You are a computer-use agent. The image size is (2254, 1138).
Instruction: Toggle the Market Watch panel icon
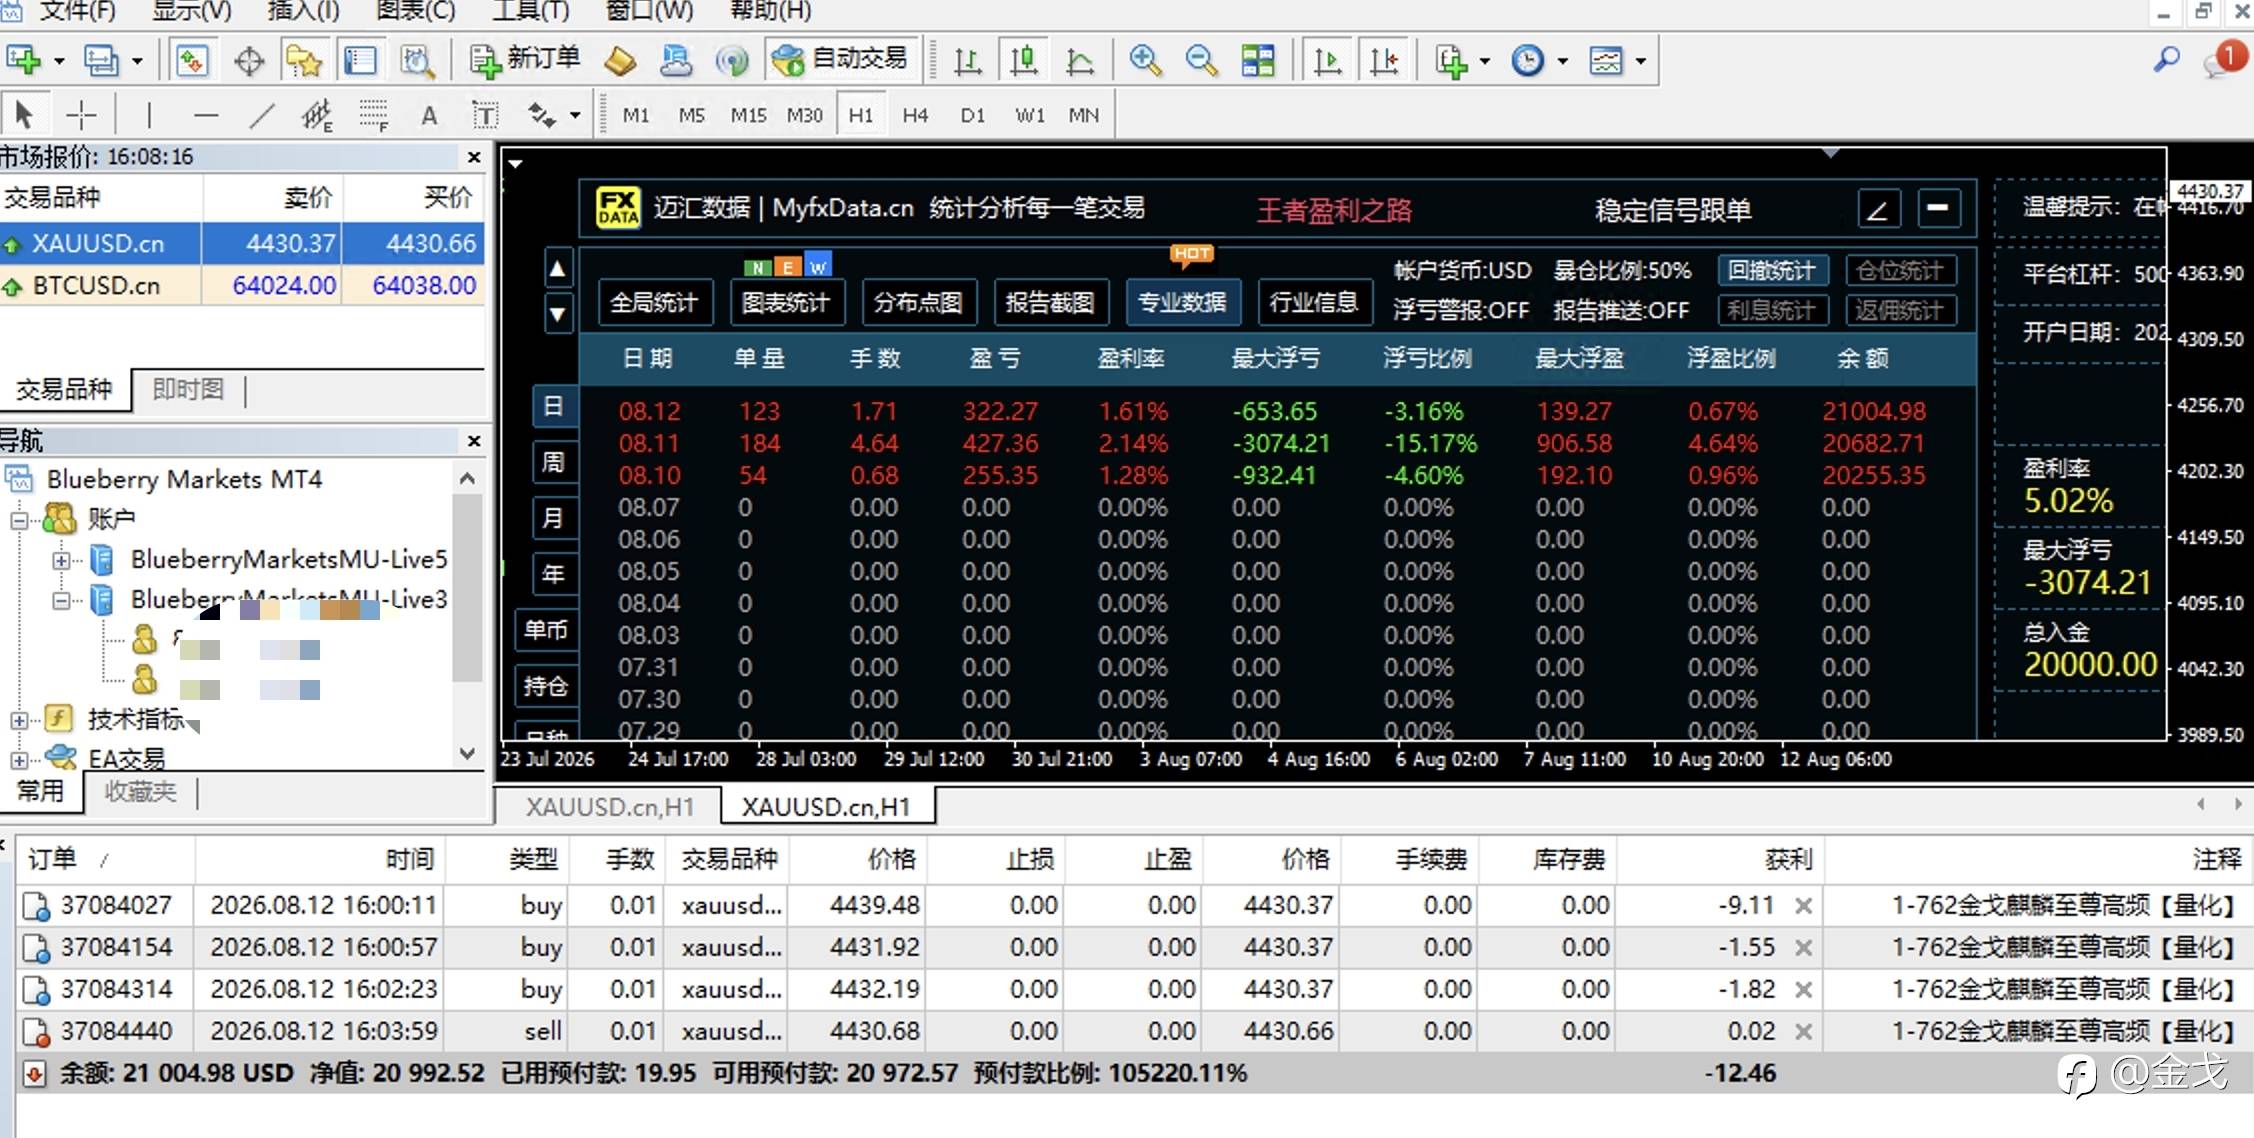pyautogui.click(x=193, y=61)
